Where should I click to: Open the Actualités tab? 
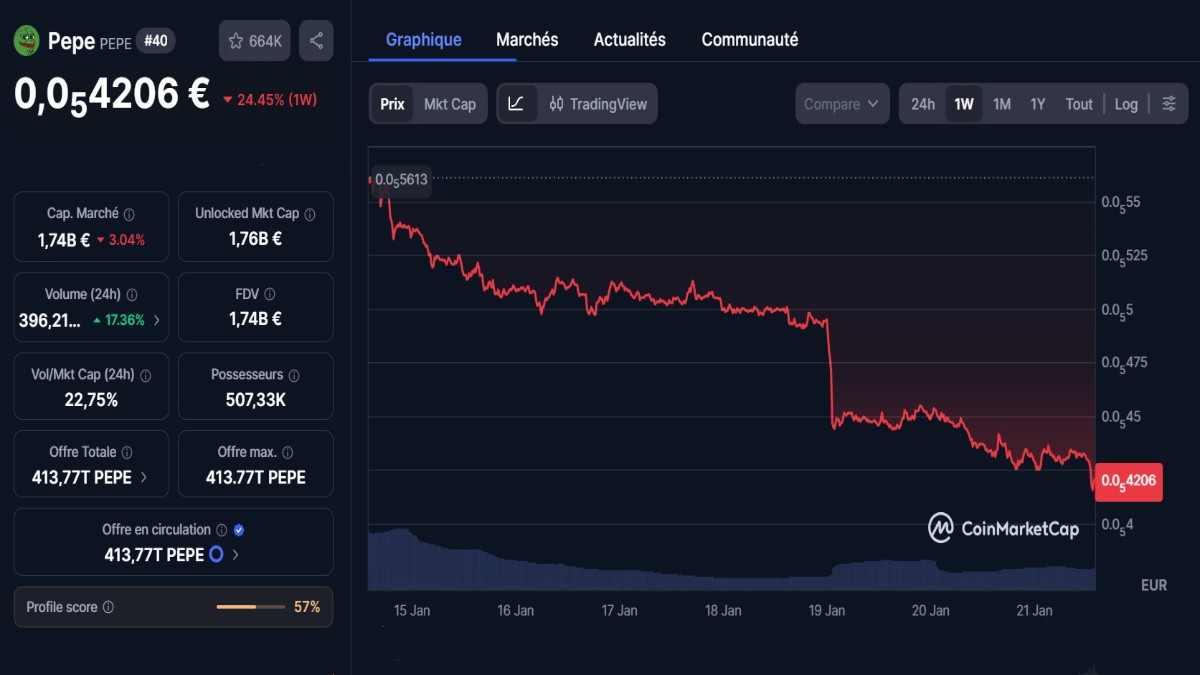coord(630,40)
